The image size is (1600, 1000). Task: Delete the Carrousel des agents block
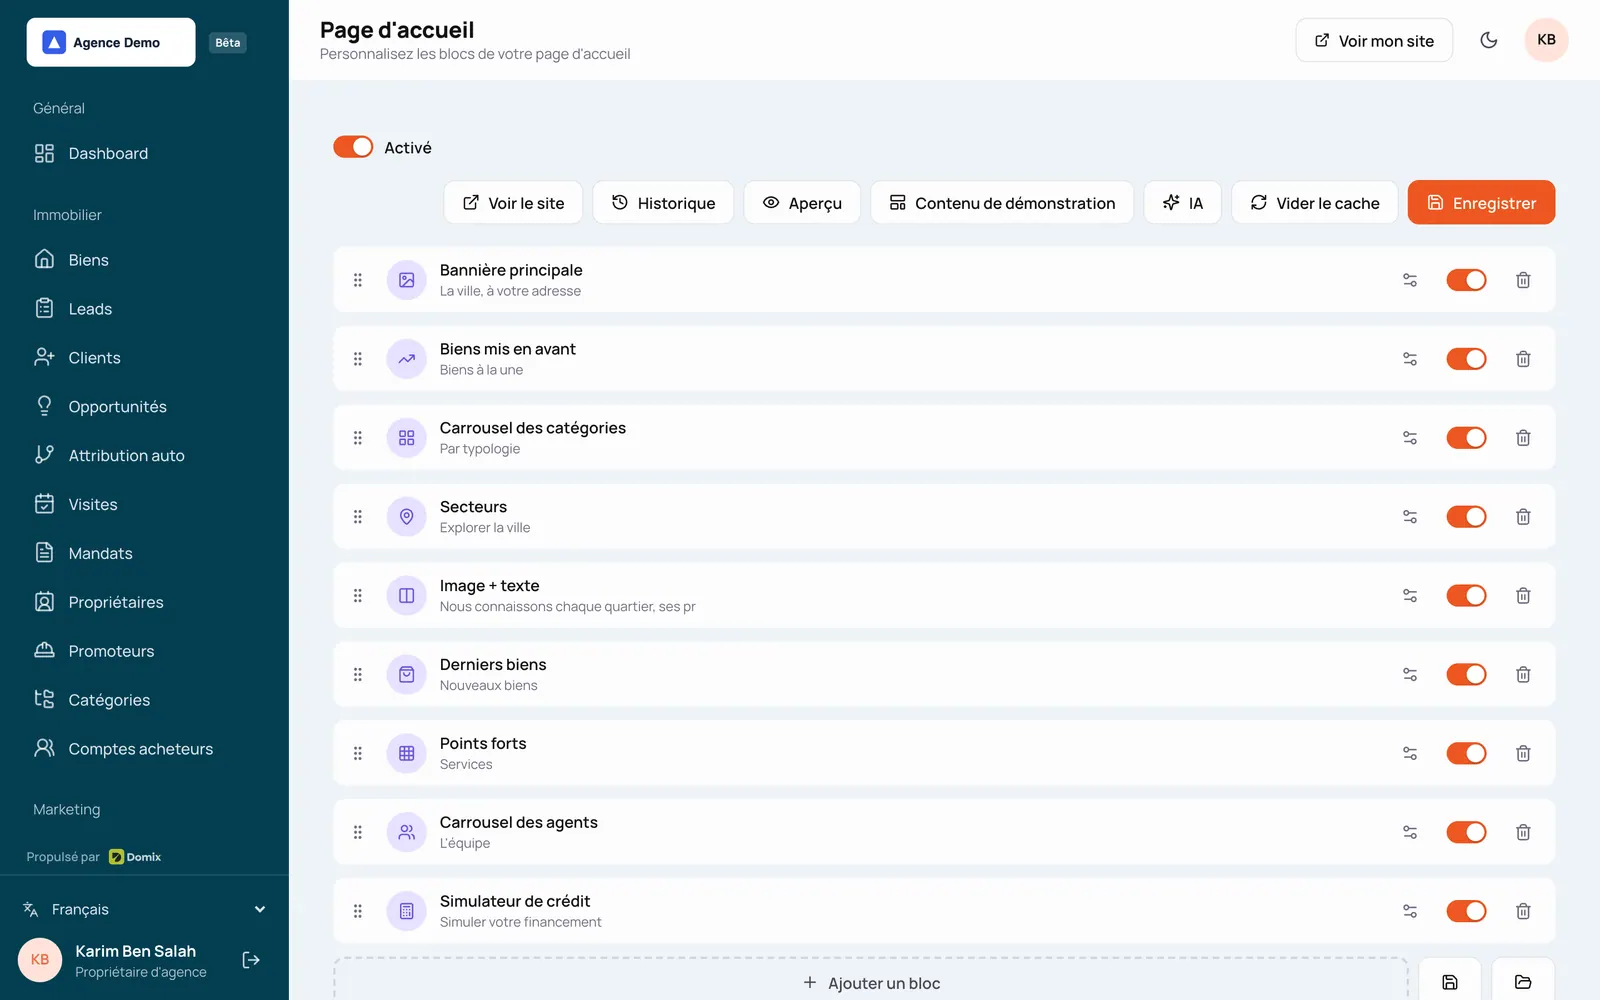pos(1523,832)
